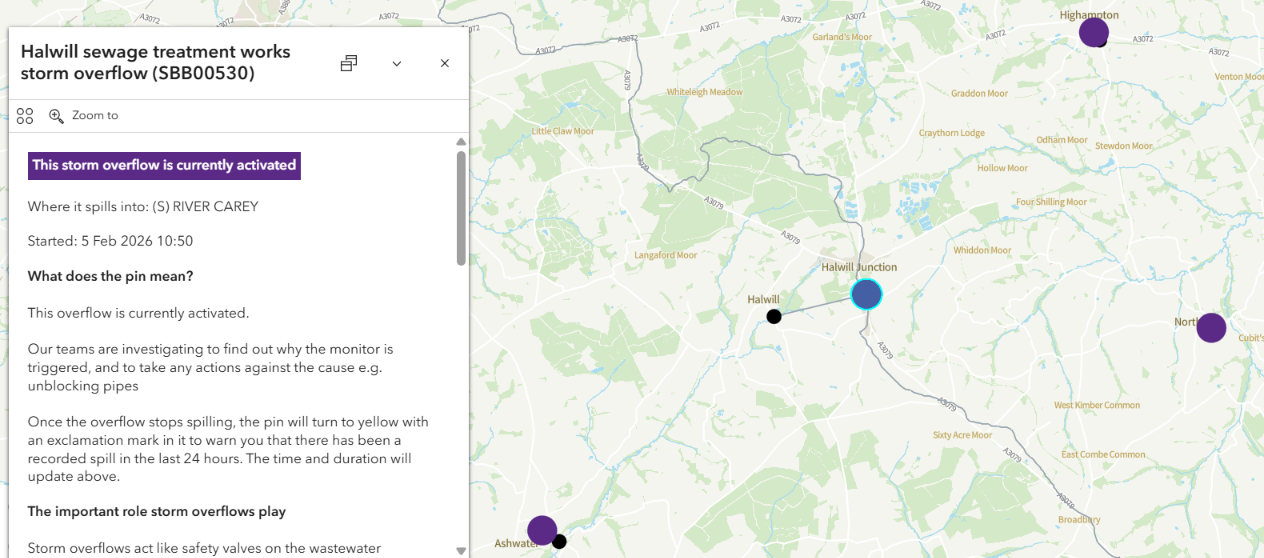Click the black dot beside Ashwater
This screenshot has height=558, width=1264.
tap(560, 542)
